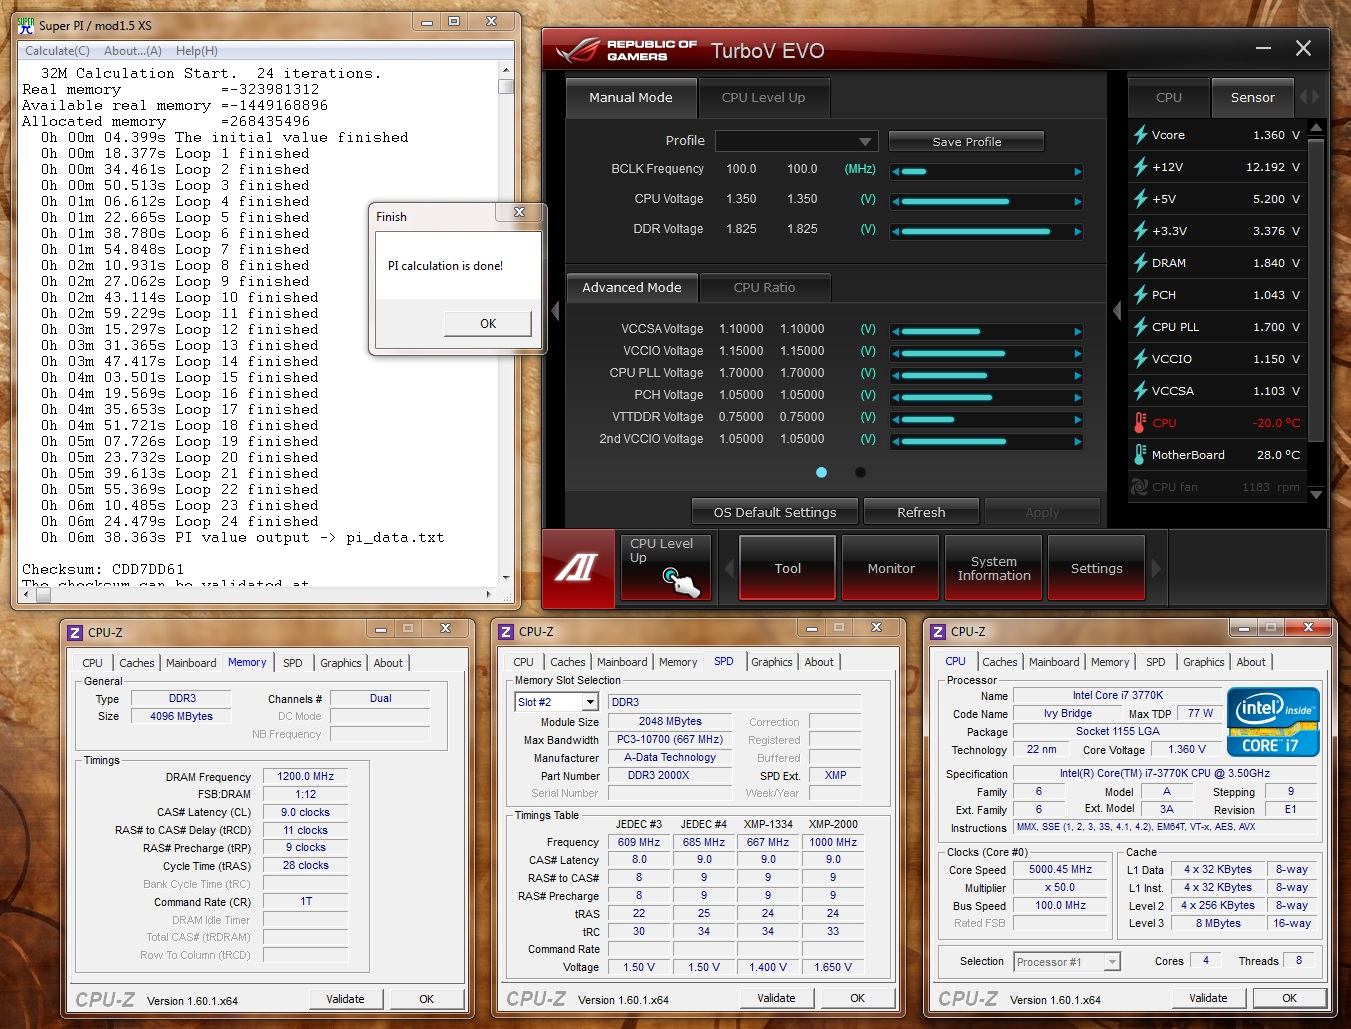Image resolution: width=1351 pixels, height=1029 pixels.
Task: Click the CPU temperature thermometer icon
Action: pos(1140,423)
